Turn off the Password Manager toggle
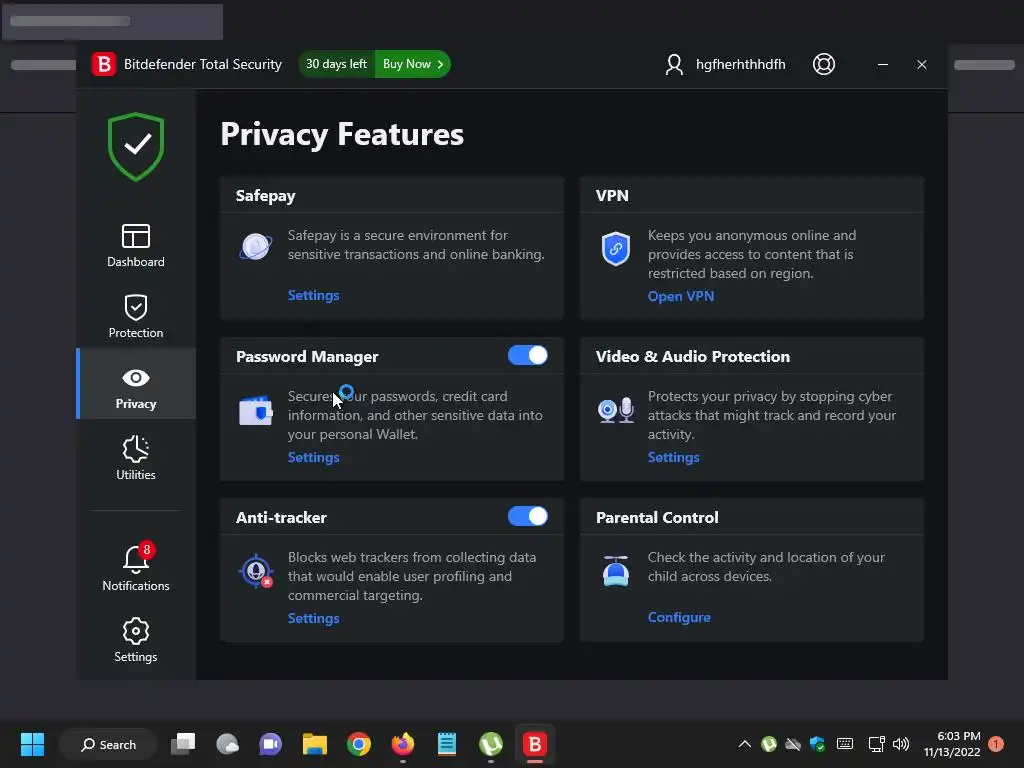 point(528,355)
